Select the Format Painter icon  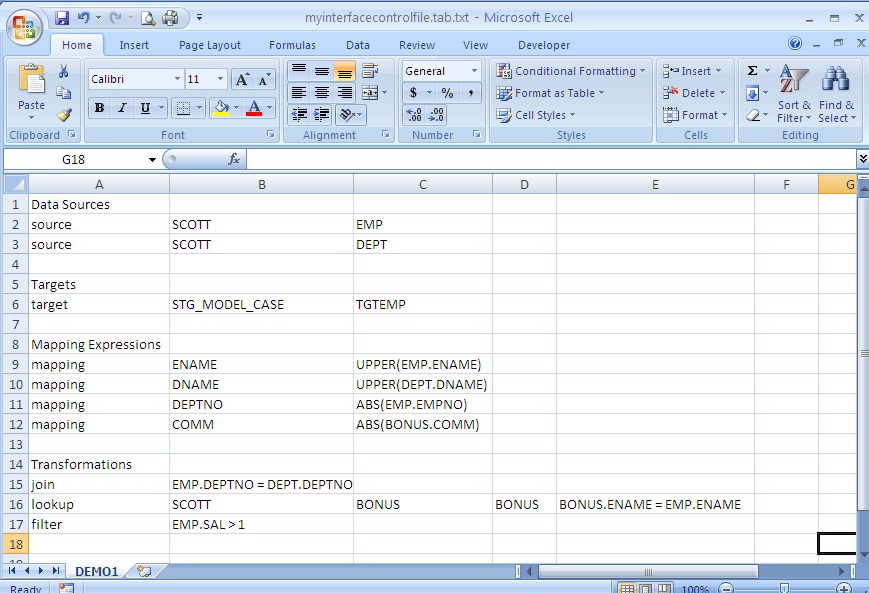click(66, 113)
